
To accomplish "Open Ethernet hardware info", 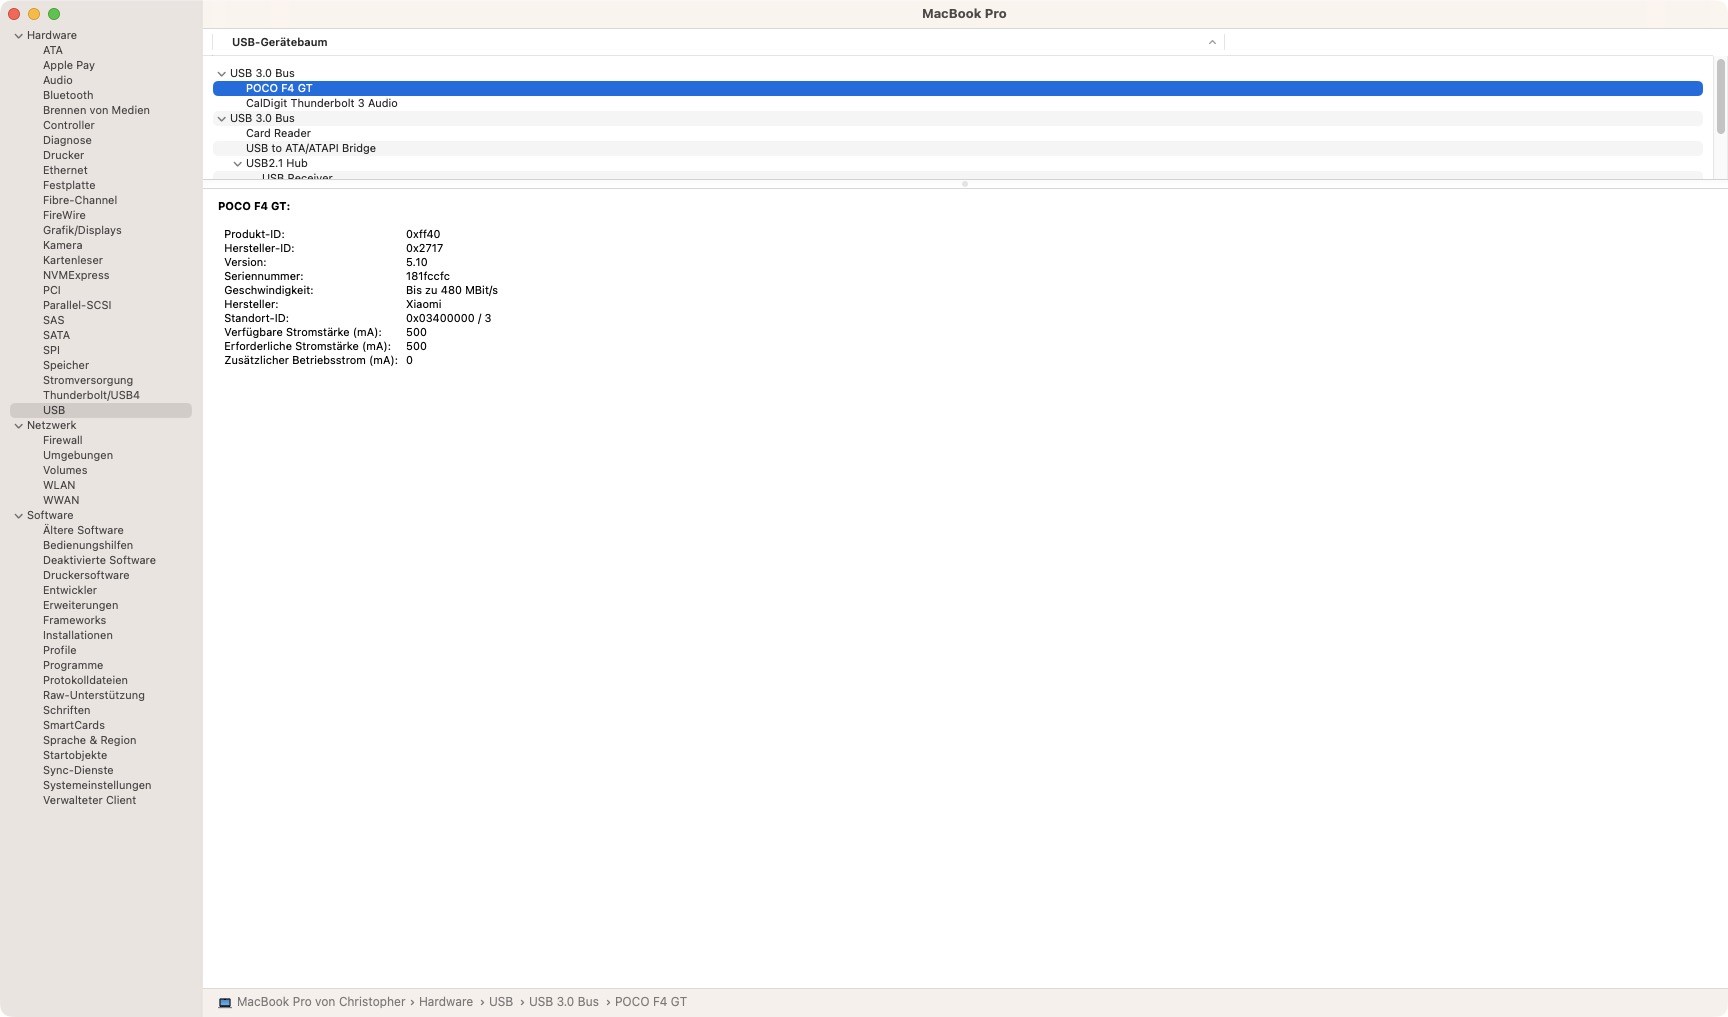I will (65, 170).
